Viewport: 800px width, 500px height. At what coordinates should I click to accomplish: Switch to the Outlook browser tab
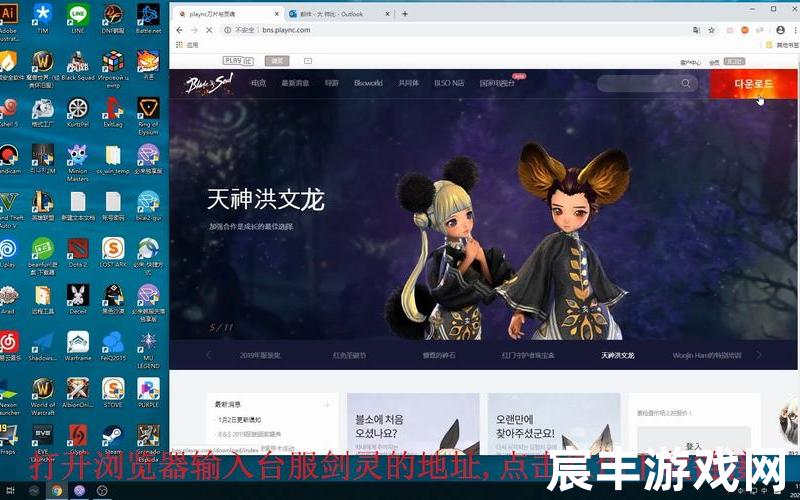[x=338, y=14]
